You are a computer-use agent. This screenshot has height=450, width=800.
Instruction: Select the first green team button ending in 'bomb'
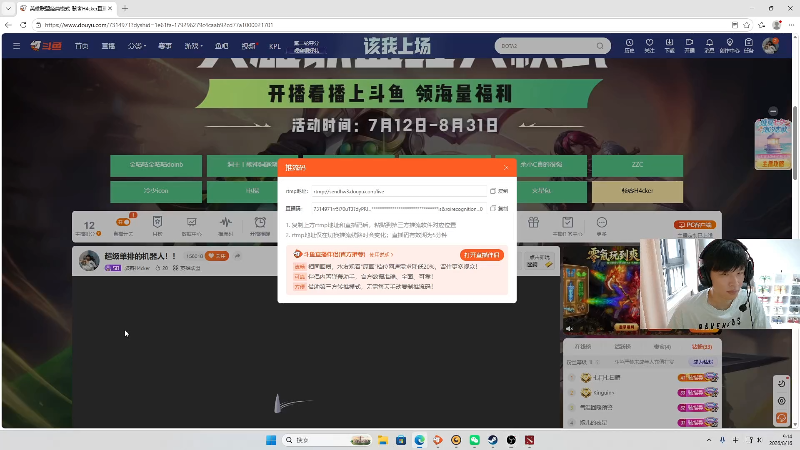click(156, 165)
